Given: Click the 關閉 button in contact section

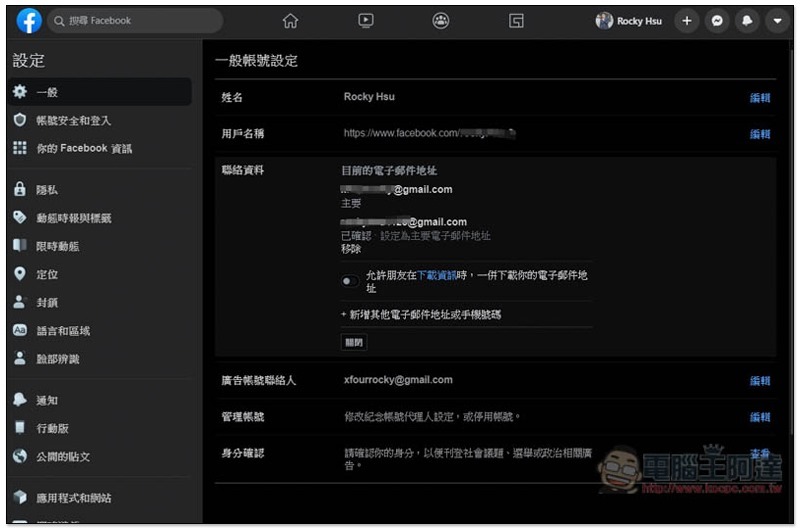Looking at the screenshot, I should pyautogui.click(x=354, y=342).
